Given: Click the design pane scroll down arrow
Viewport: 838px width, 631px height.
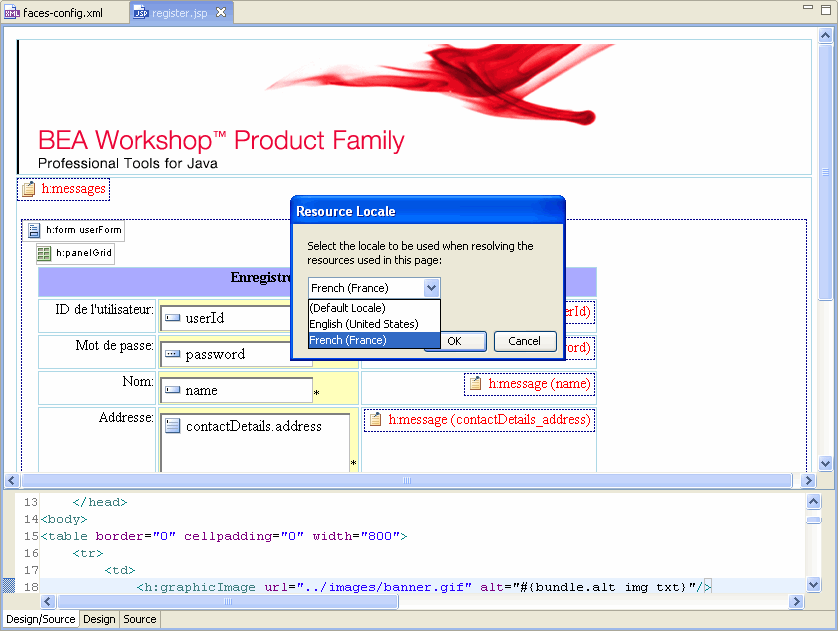Looking at the screenshot, I should pyautogui.click(x=826, y=464).
